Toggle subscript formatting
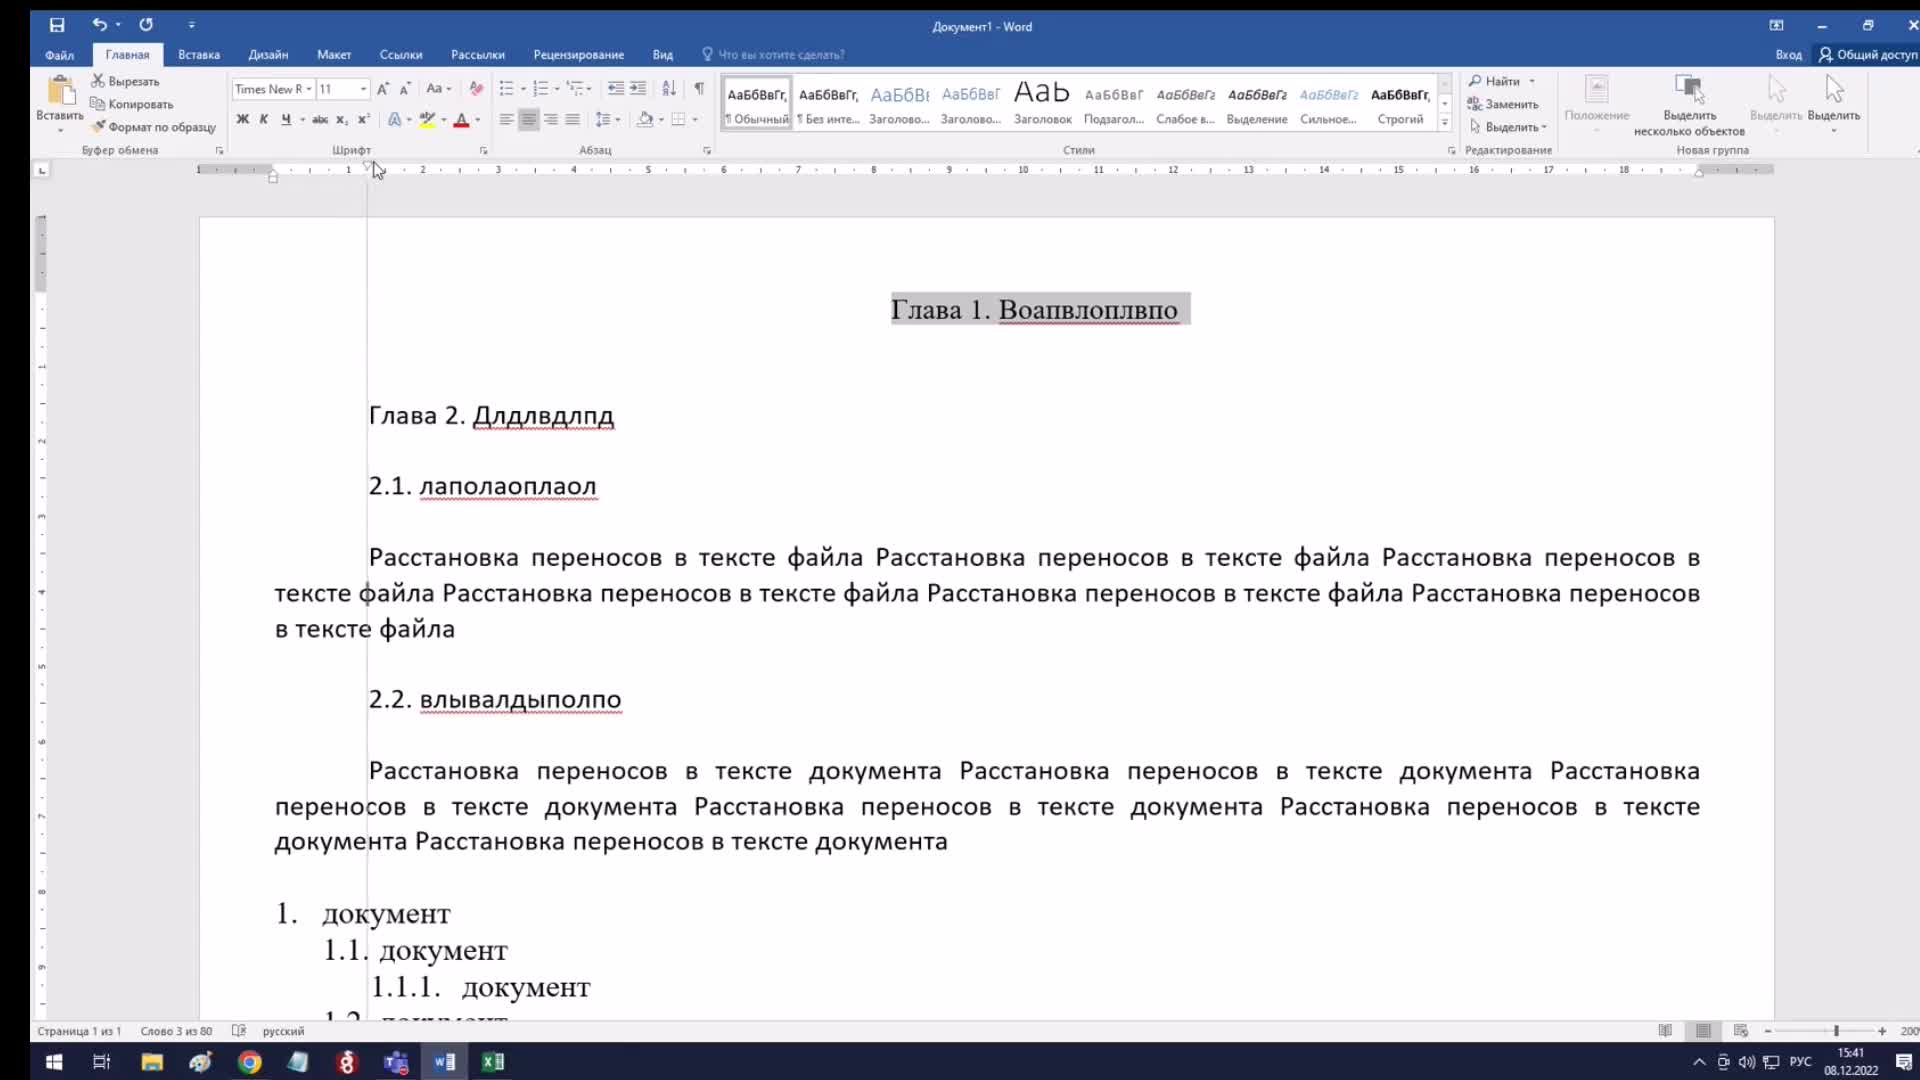 pos(342,119)
